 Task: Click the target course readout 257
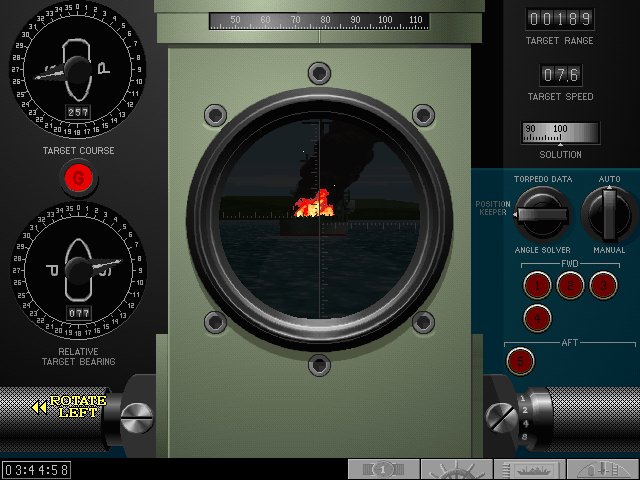click(78, 112)
